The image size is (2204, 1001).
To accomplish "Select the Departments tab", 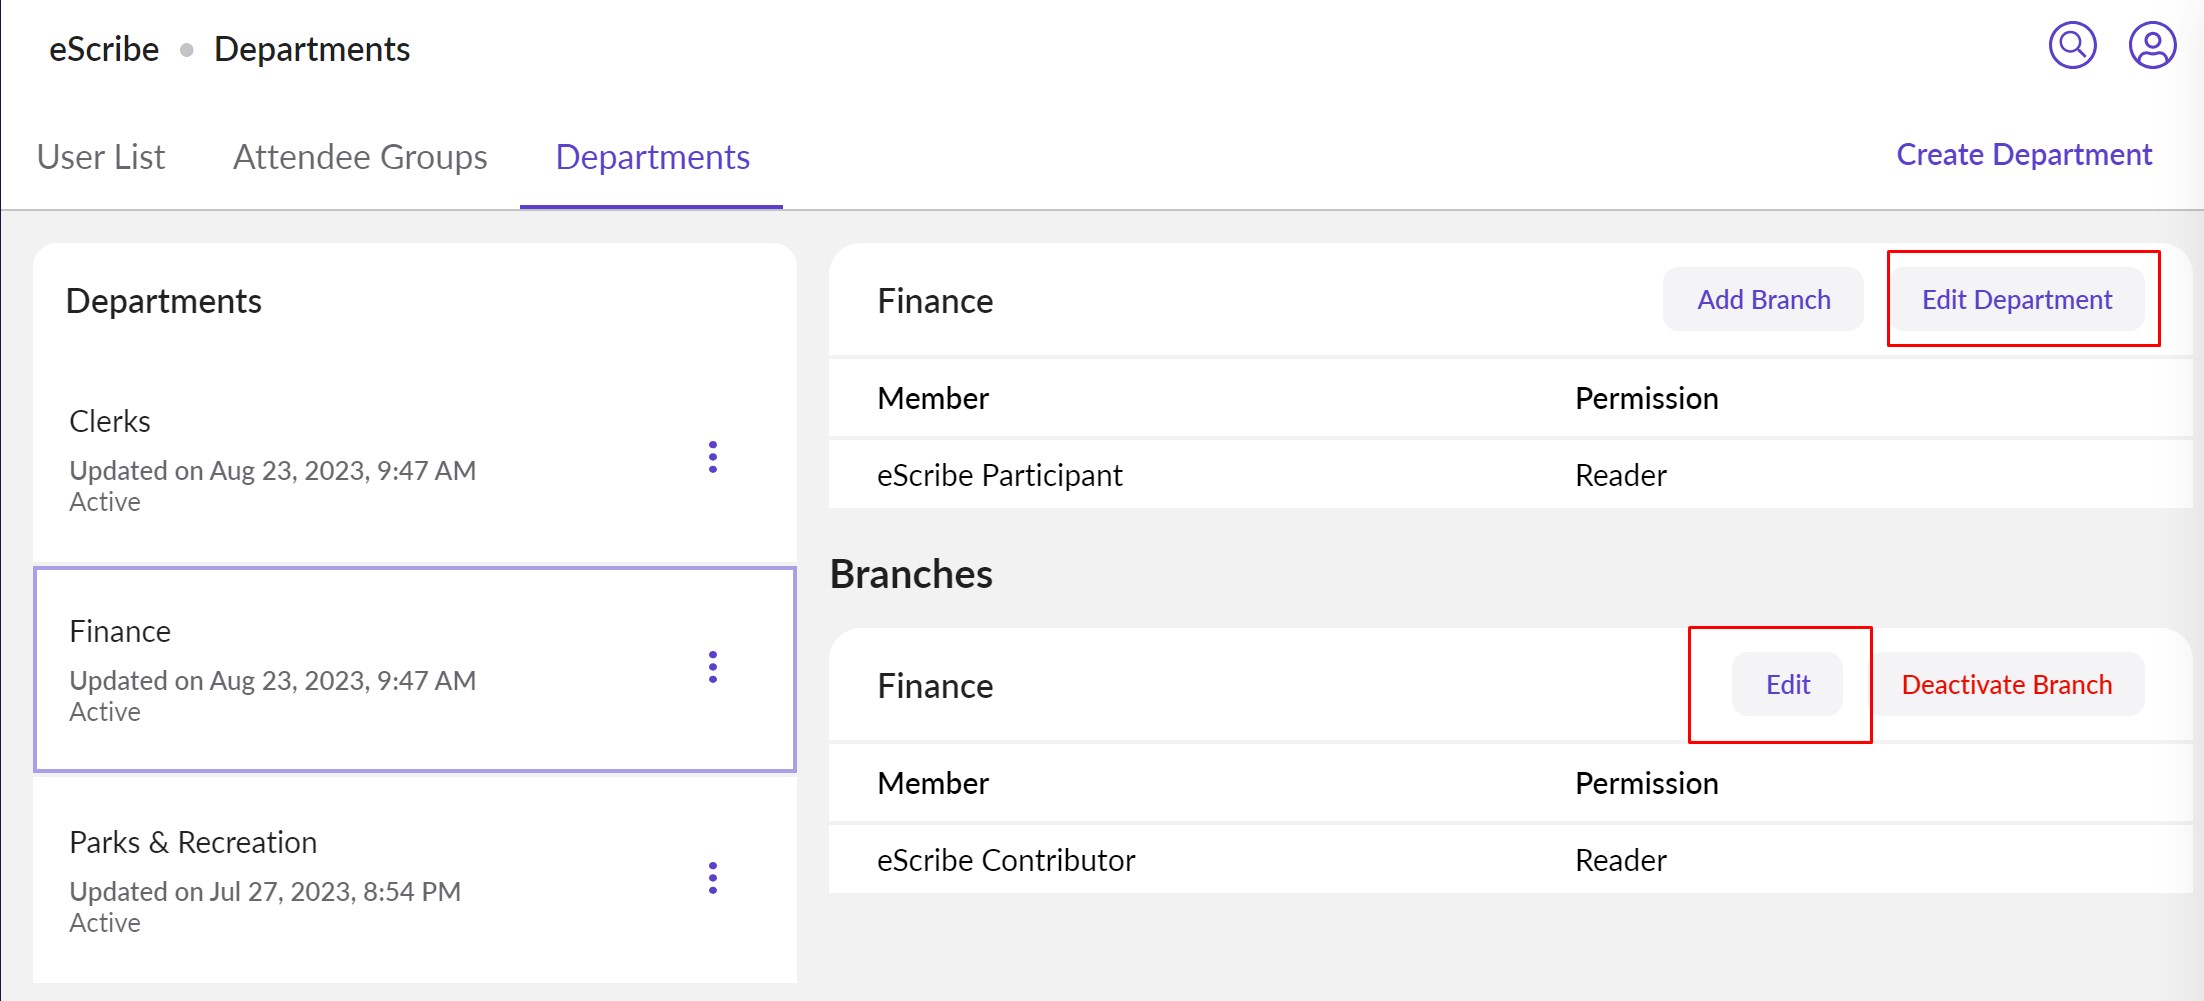I will click(652, 157).
